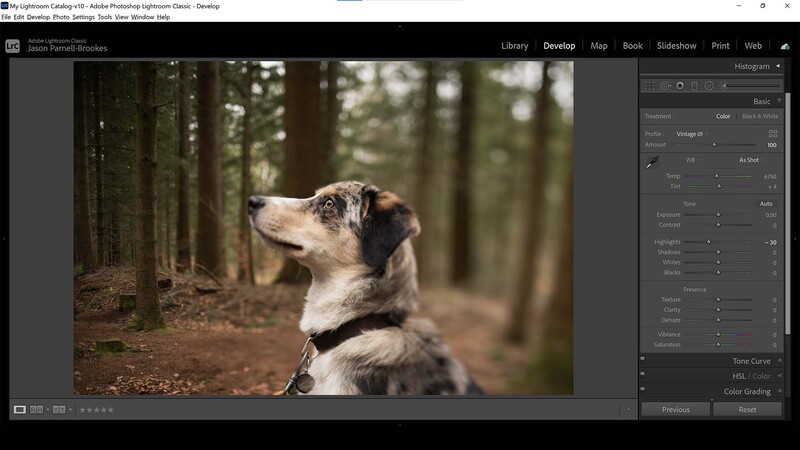Click the Temp value 6750 field
Screen dimensions: 800x450
[x=770, y=177]
